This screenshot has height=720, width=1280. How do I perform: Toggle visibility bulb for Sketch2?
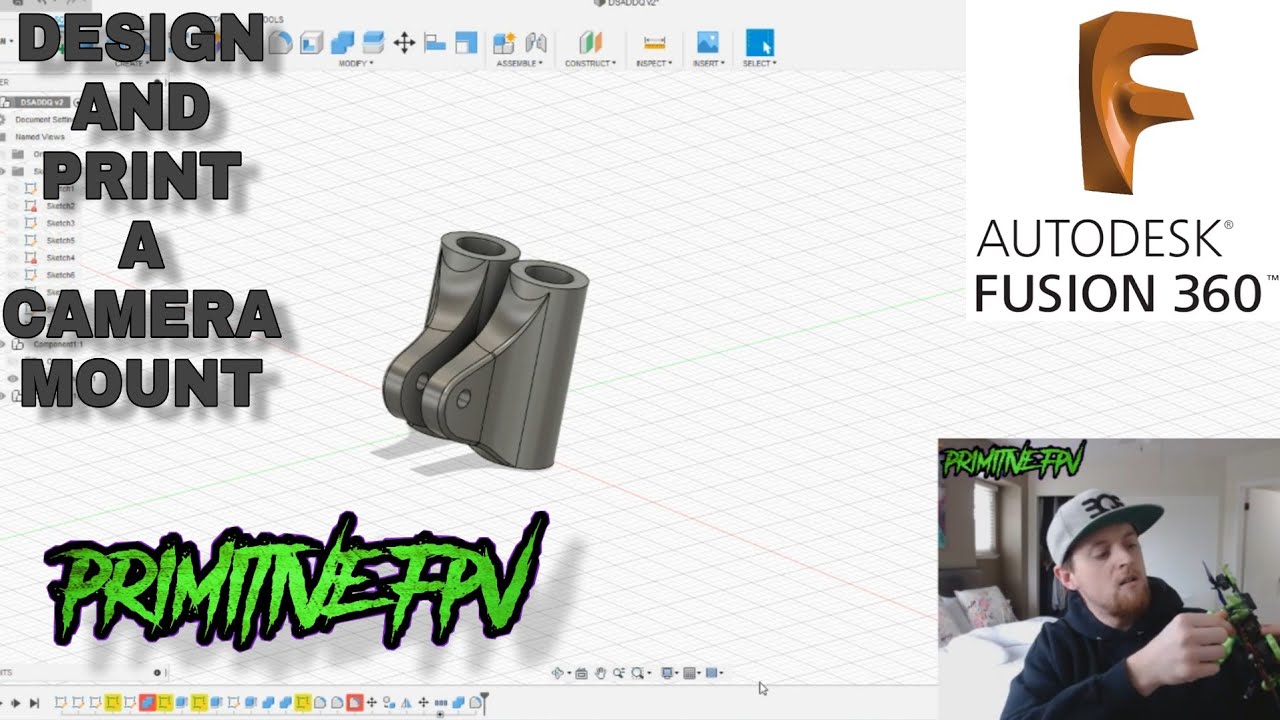point(13,206)
